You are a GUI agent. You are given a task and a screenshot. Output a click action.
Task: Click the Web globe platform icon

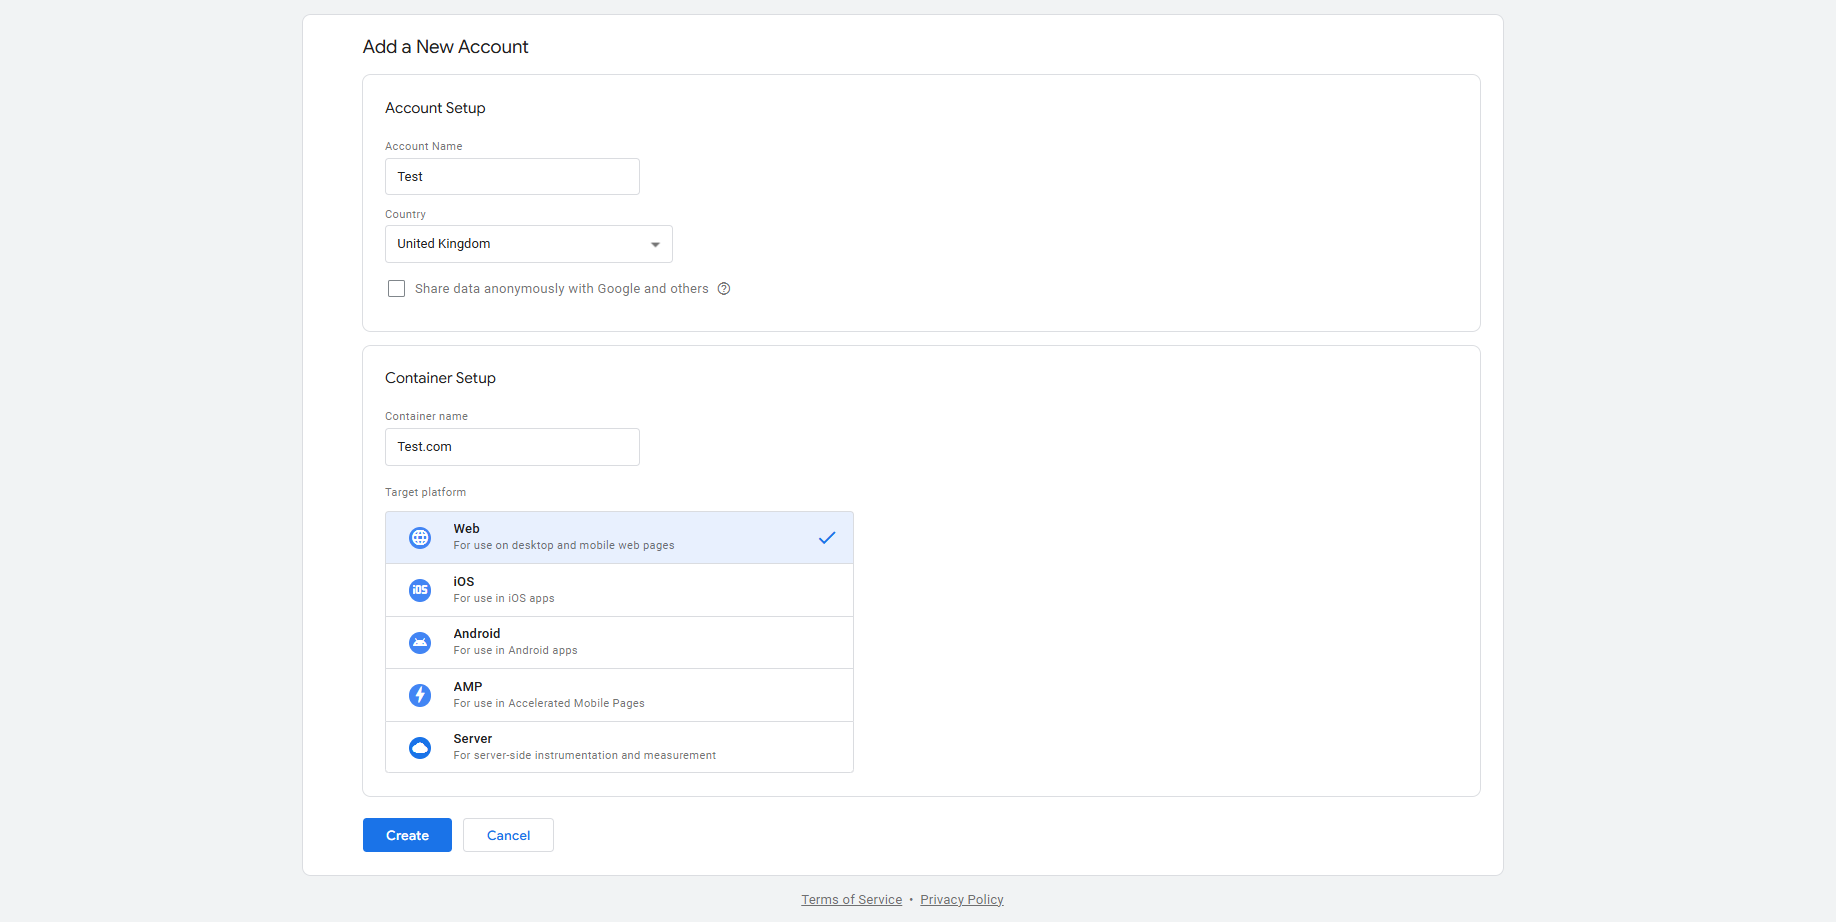(x=420, y=538)
